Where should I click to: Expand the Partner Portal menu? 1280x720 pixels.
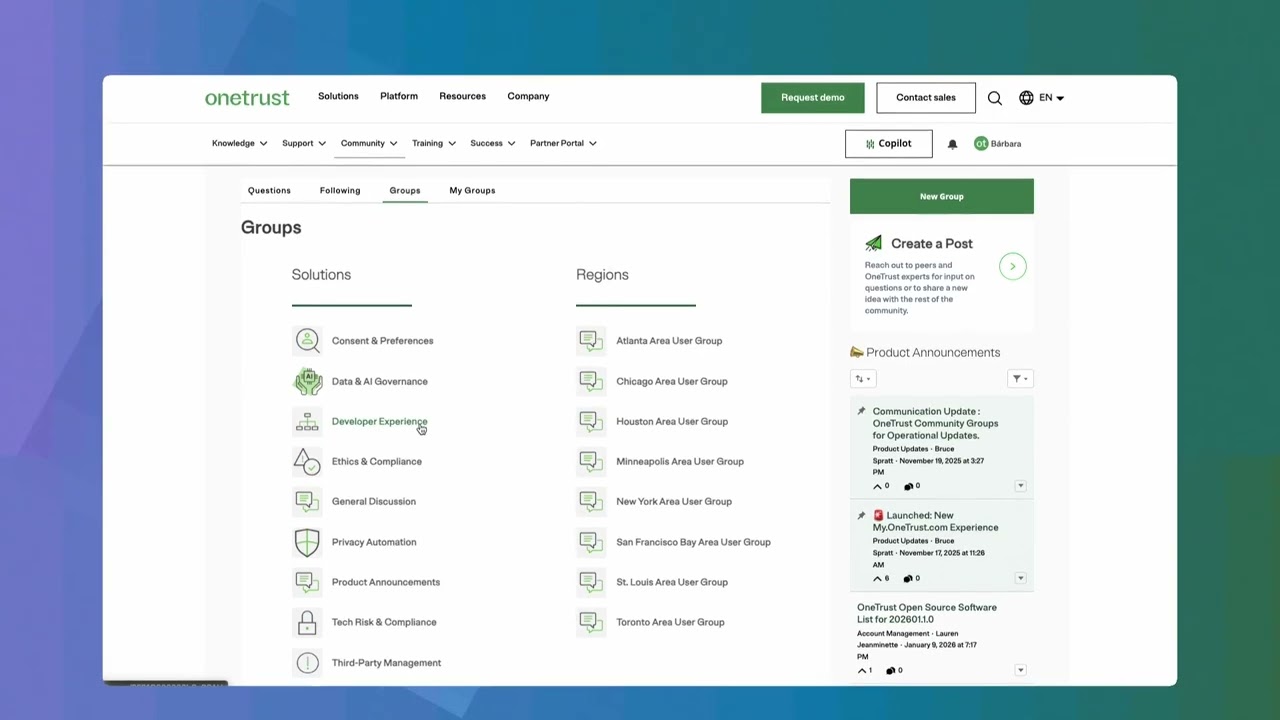(x=563, y=143)
